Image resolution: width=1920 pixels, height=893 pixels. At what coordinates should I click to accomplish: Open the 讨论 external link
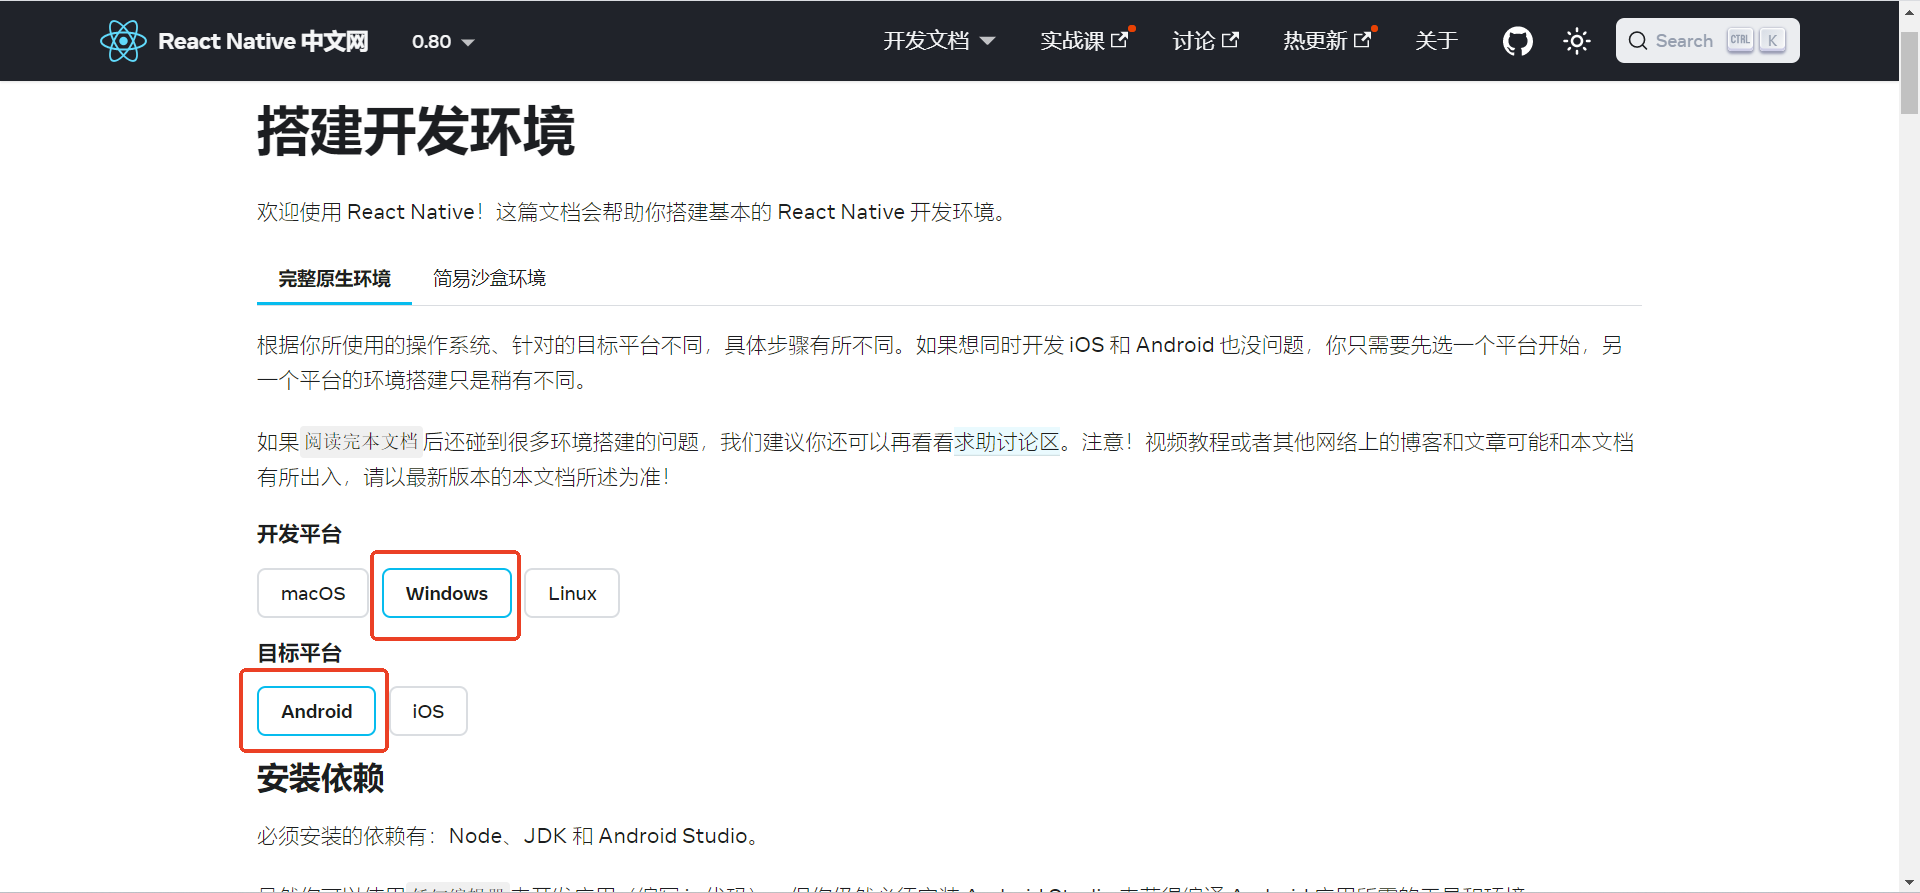(1206, 41)
